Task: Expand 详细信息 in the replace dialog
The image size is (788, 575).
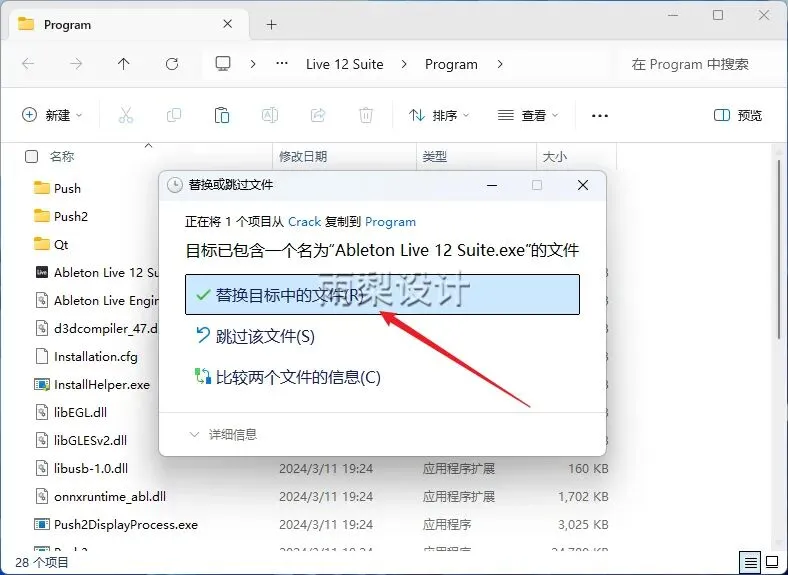Action: point(223,434)
